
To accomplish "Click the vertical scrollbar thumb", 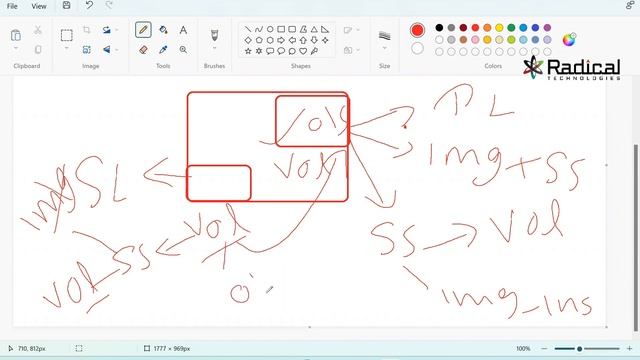I will [x=635, y=238].
